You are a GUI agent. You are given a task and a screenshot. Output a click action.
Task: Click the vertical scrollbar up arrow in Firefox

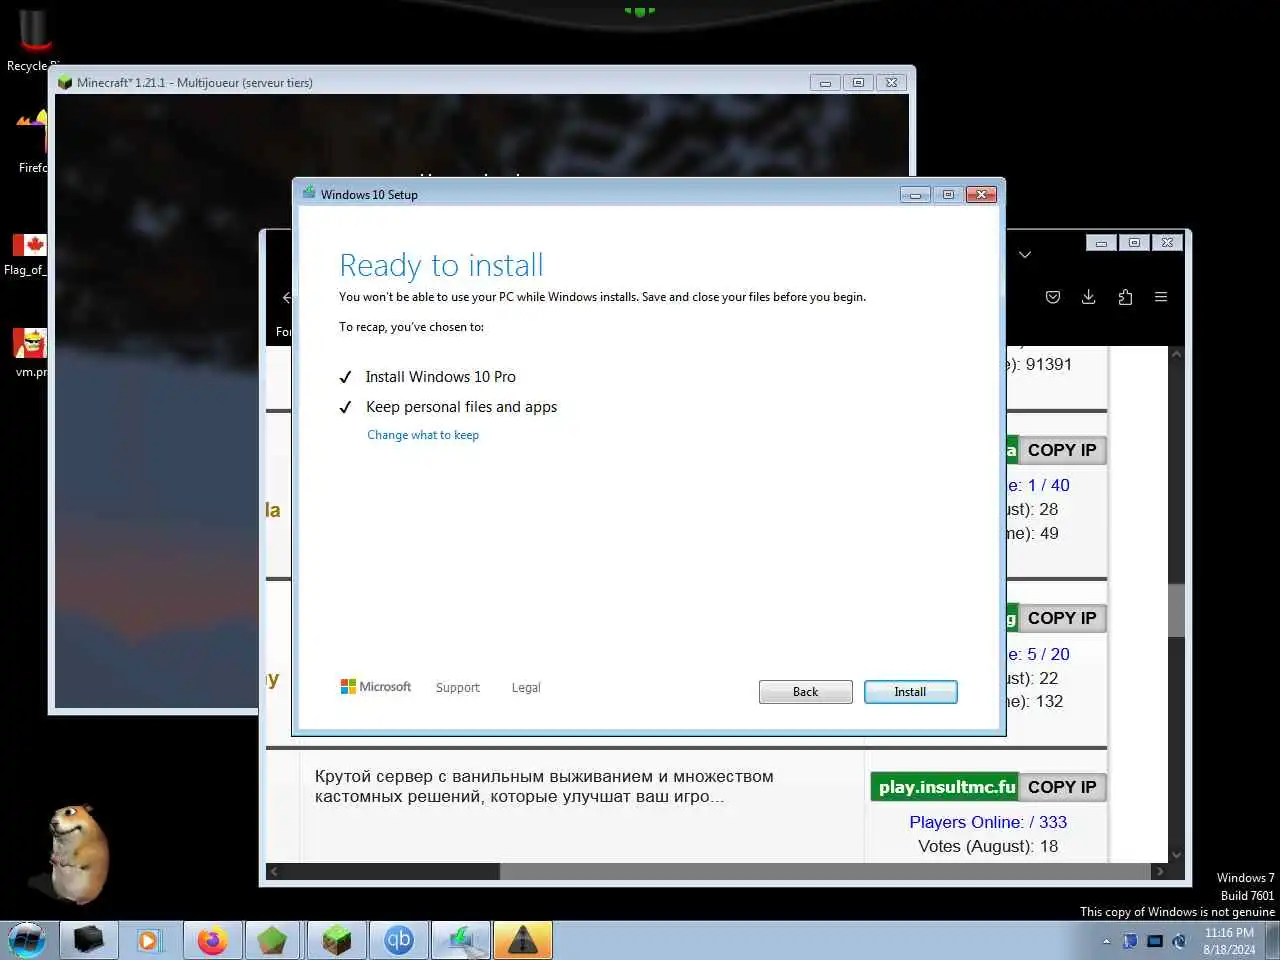click(x=1176, y=354)
